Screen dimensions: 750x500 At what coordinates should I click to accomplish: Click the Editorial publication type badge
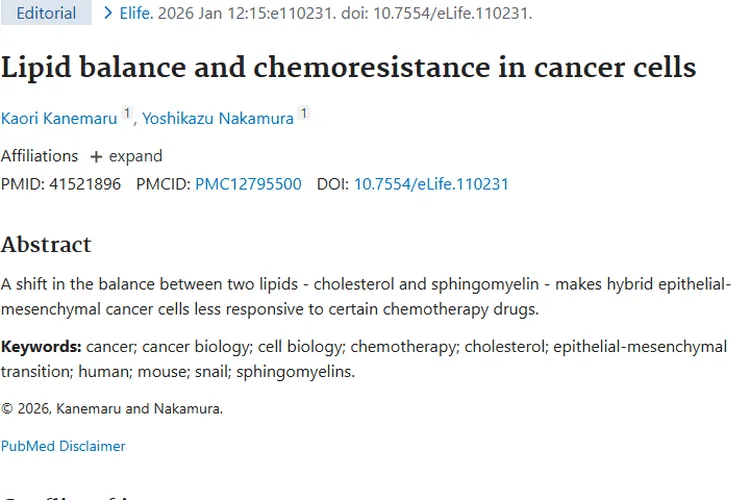(x=46, y=13)
